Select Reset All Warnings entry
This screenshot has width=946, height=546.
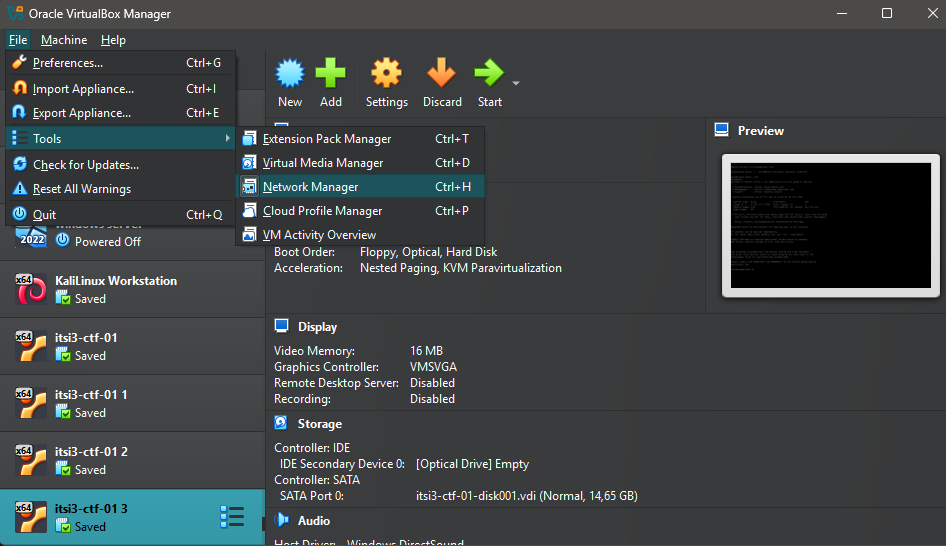pyautogui.click(x=119, y=189)
